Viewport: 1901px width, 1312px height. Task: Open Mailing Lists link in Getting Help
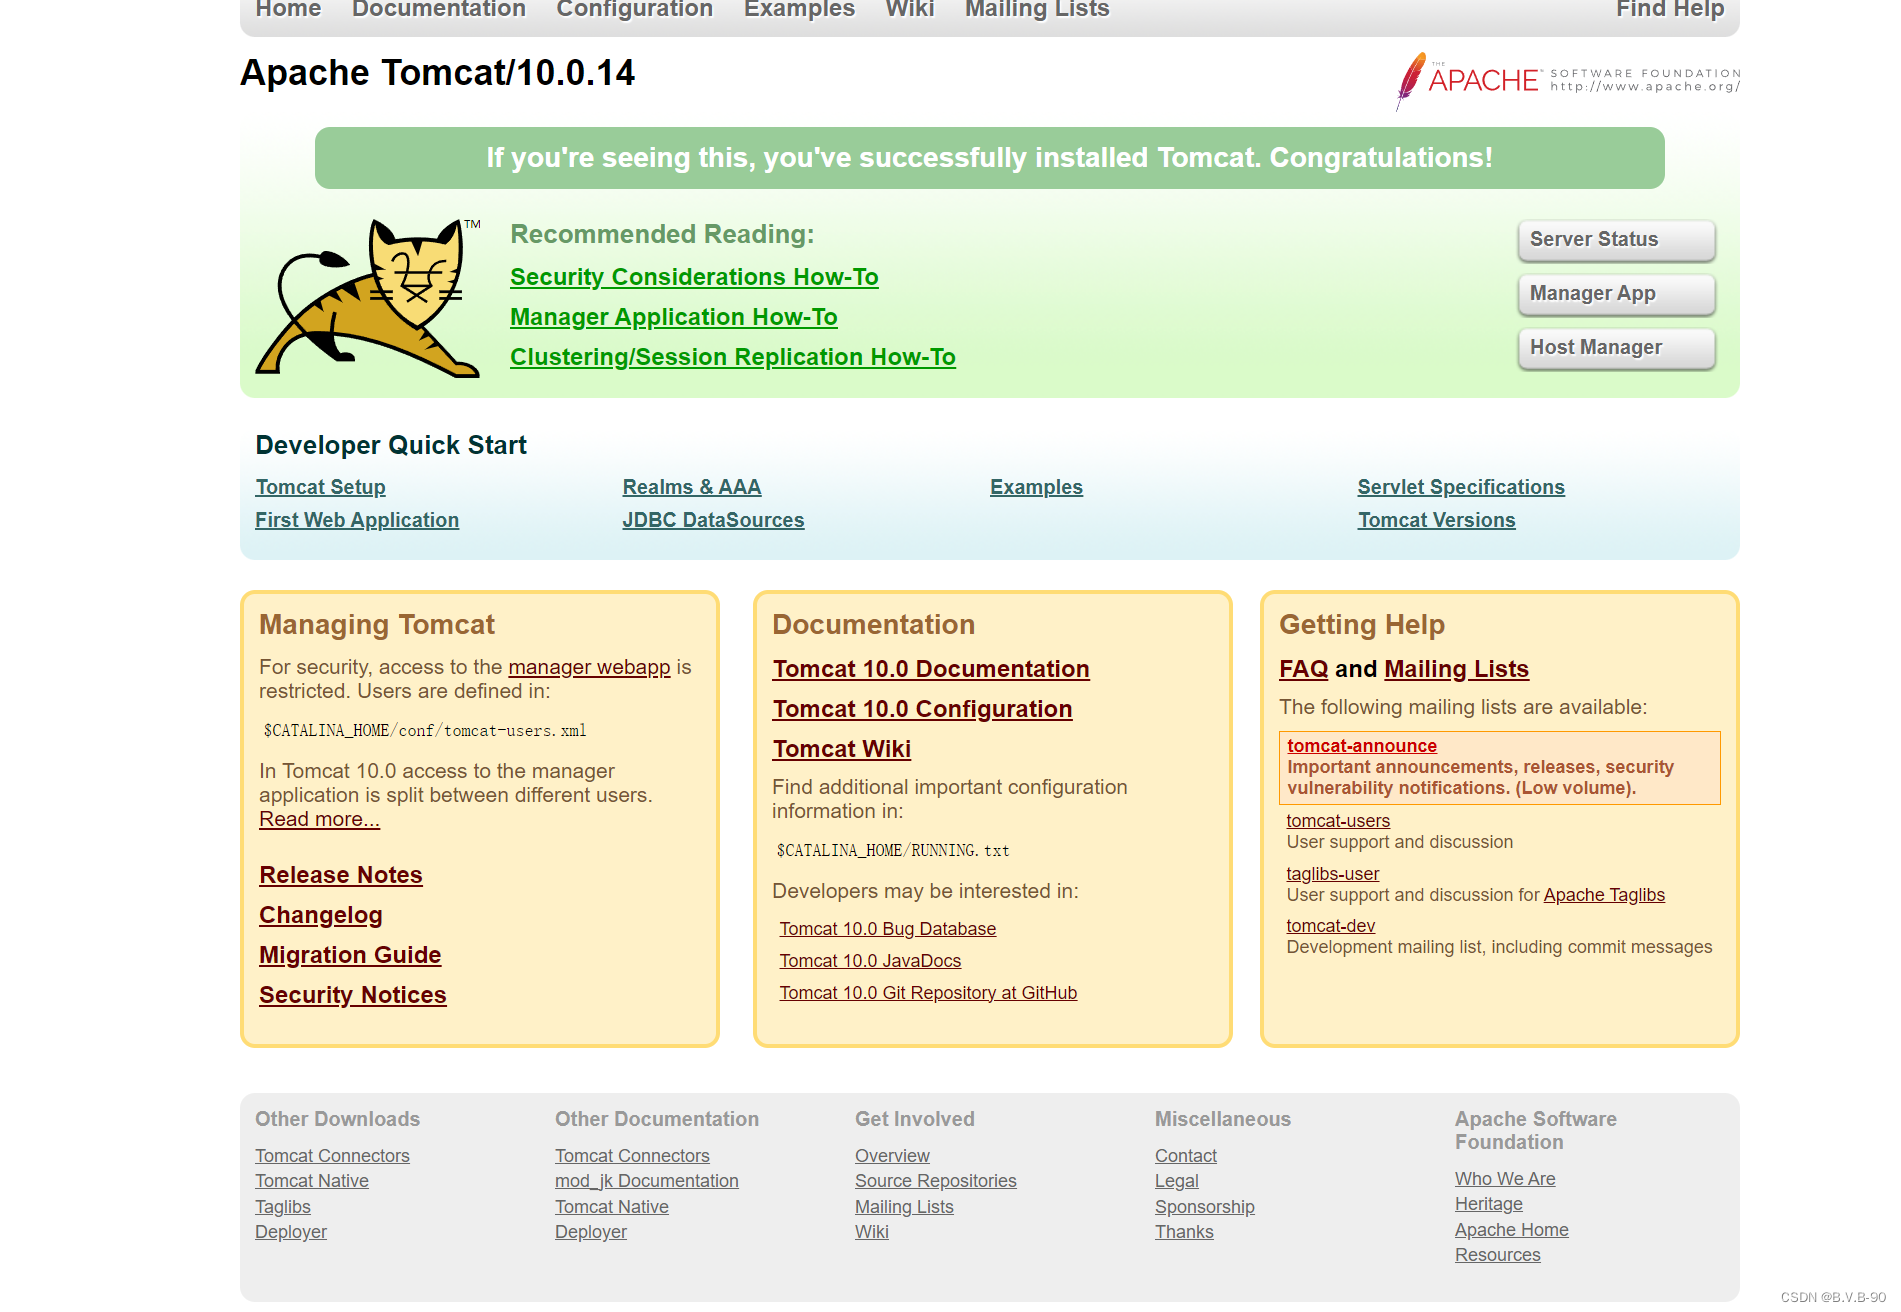pyautogui.click(x=1457, y=669)
